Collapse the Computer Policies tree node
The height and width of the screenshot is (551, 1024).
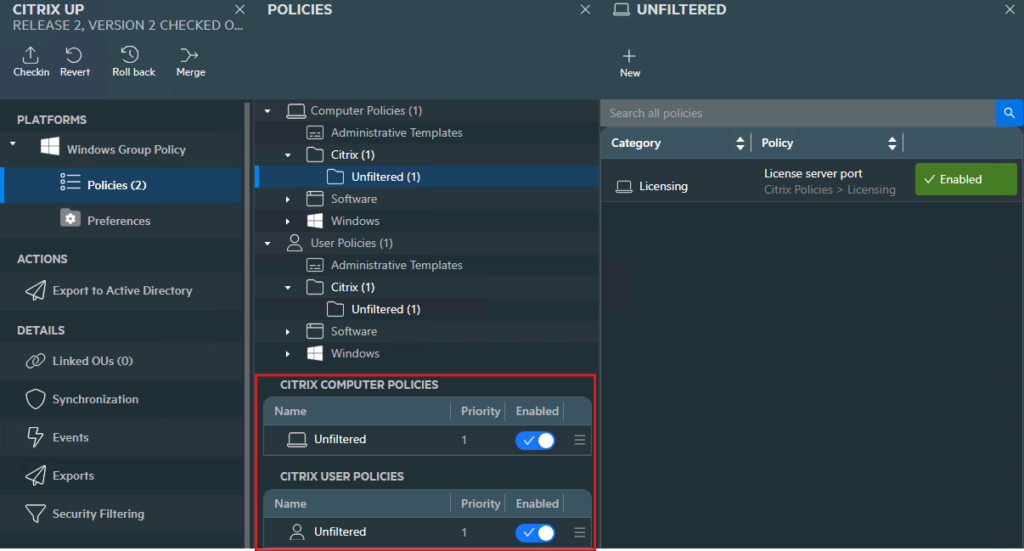268,111
